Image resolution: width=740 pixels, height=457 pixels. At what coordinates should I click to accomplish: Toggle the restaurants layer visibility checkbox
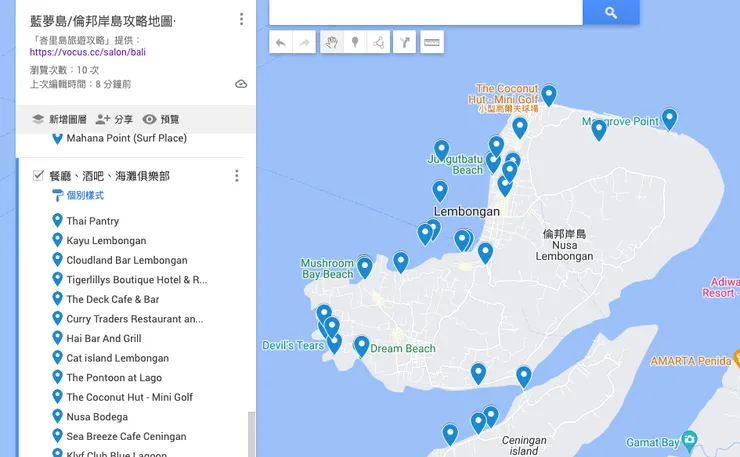click(x=38, y=176)
